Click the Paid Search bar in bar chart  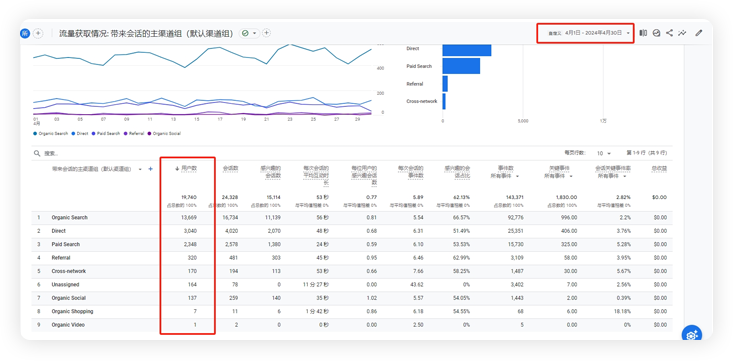pos(461,66)
